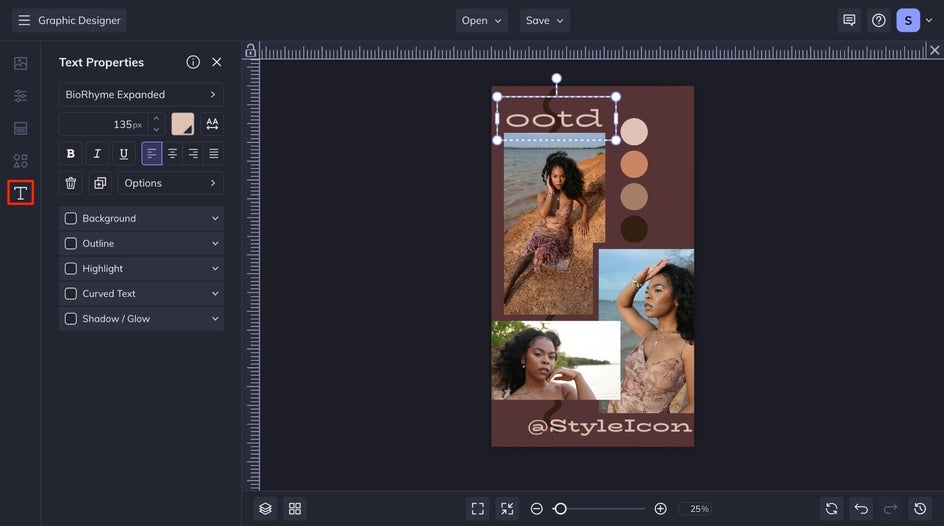Image resolution: width=944 pixels, height=526 pixels.
Task: Show the grid view icon
Action: [x=295, y=509]
